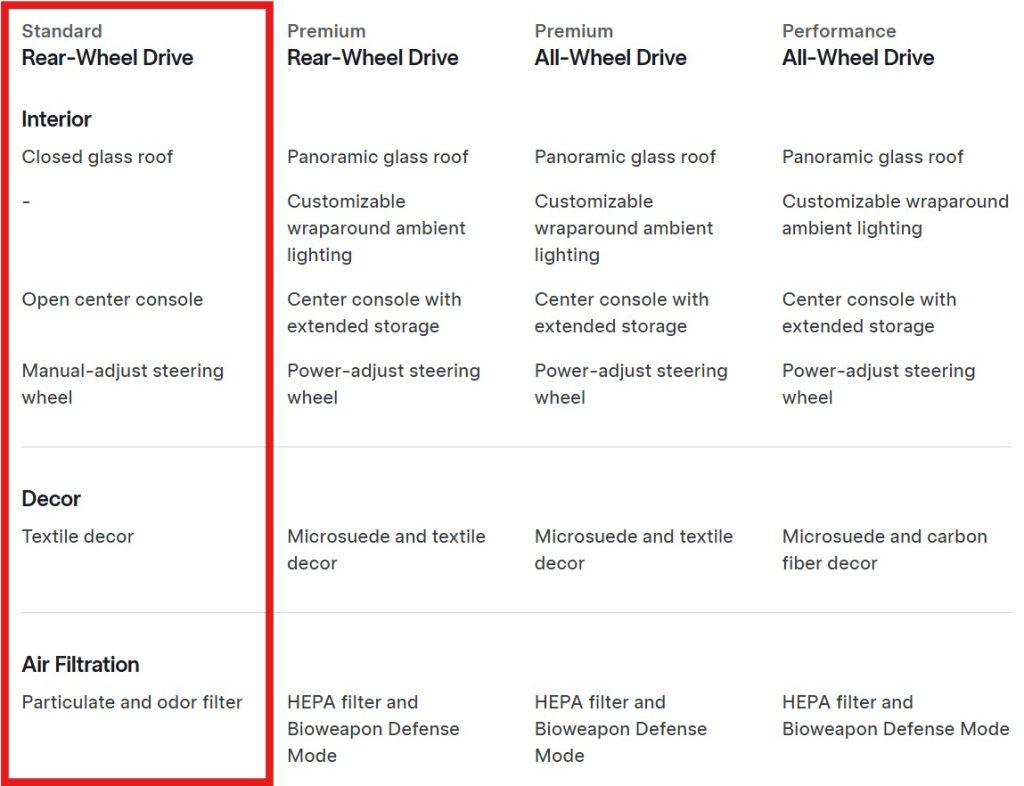
Task: Click the Open center console entry
Action: (x=112, y=300)
